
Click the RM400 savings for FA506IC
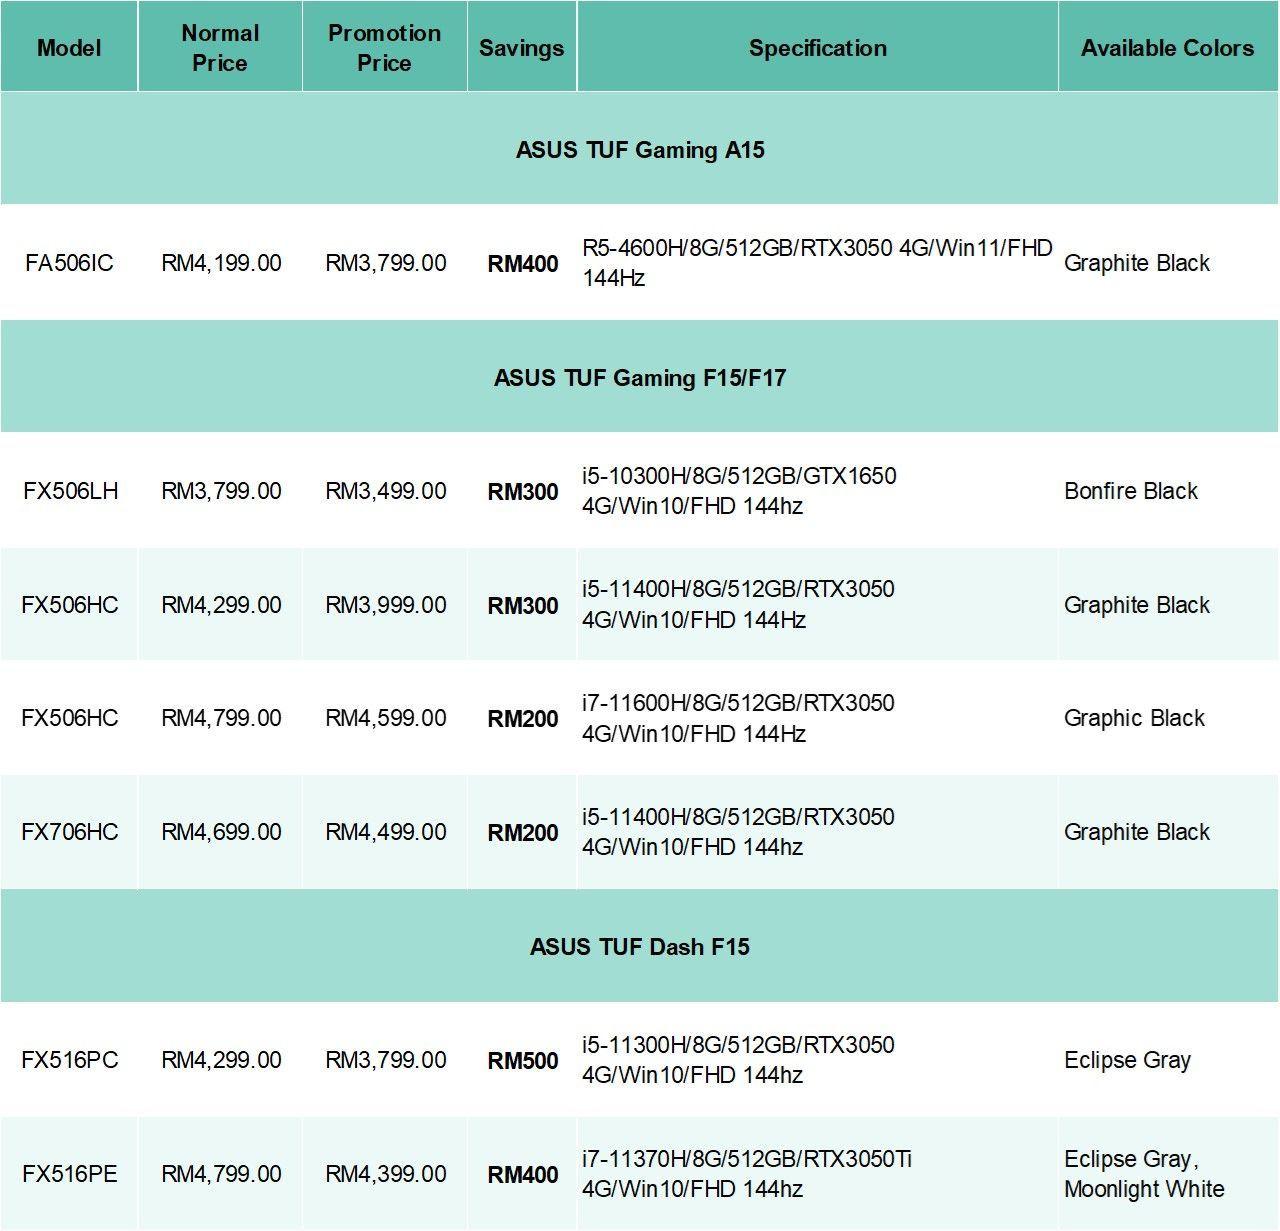click(523, 264)
